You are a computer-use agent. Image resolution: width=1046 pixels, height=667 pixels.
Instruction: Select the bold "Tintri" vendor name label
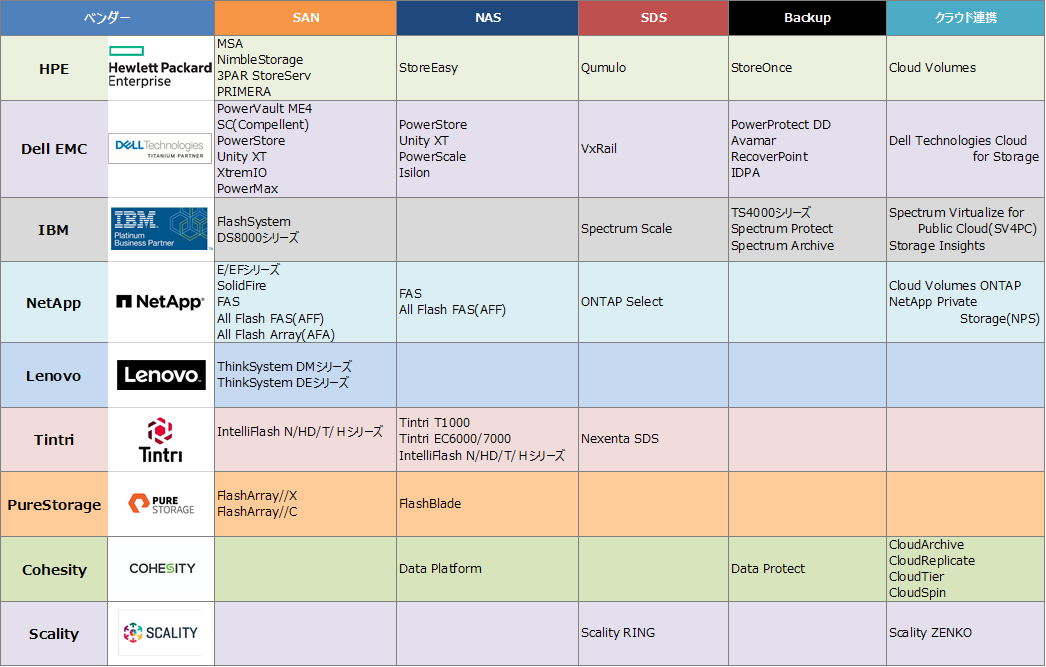point(54,440)
